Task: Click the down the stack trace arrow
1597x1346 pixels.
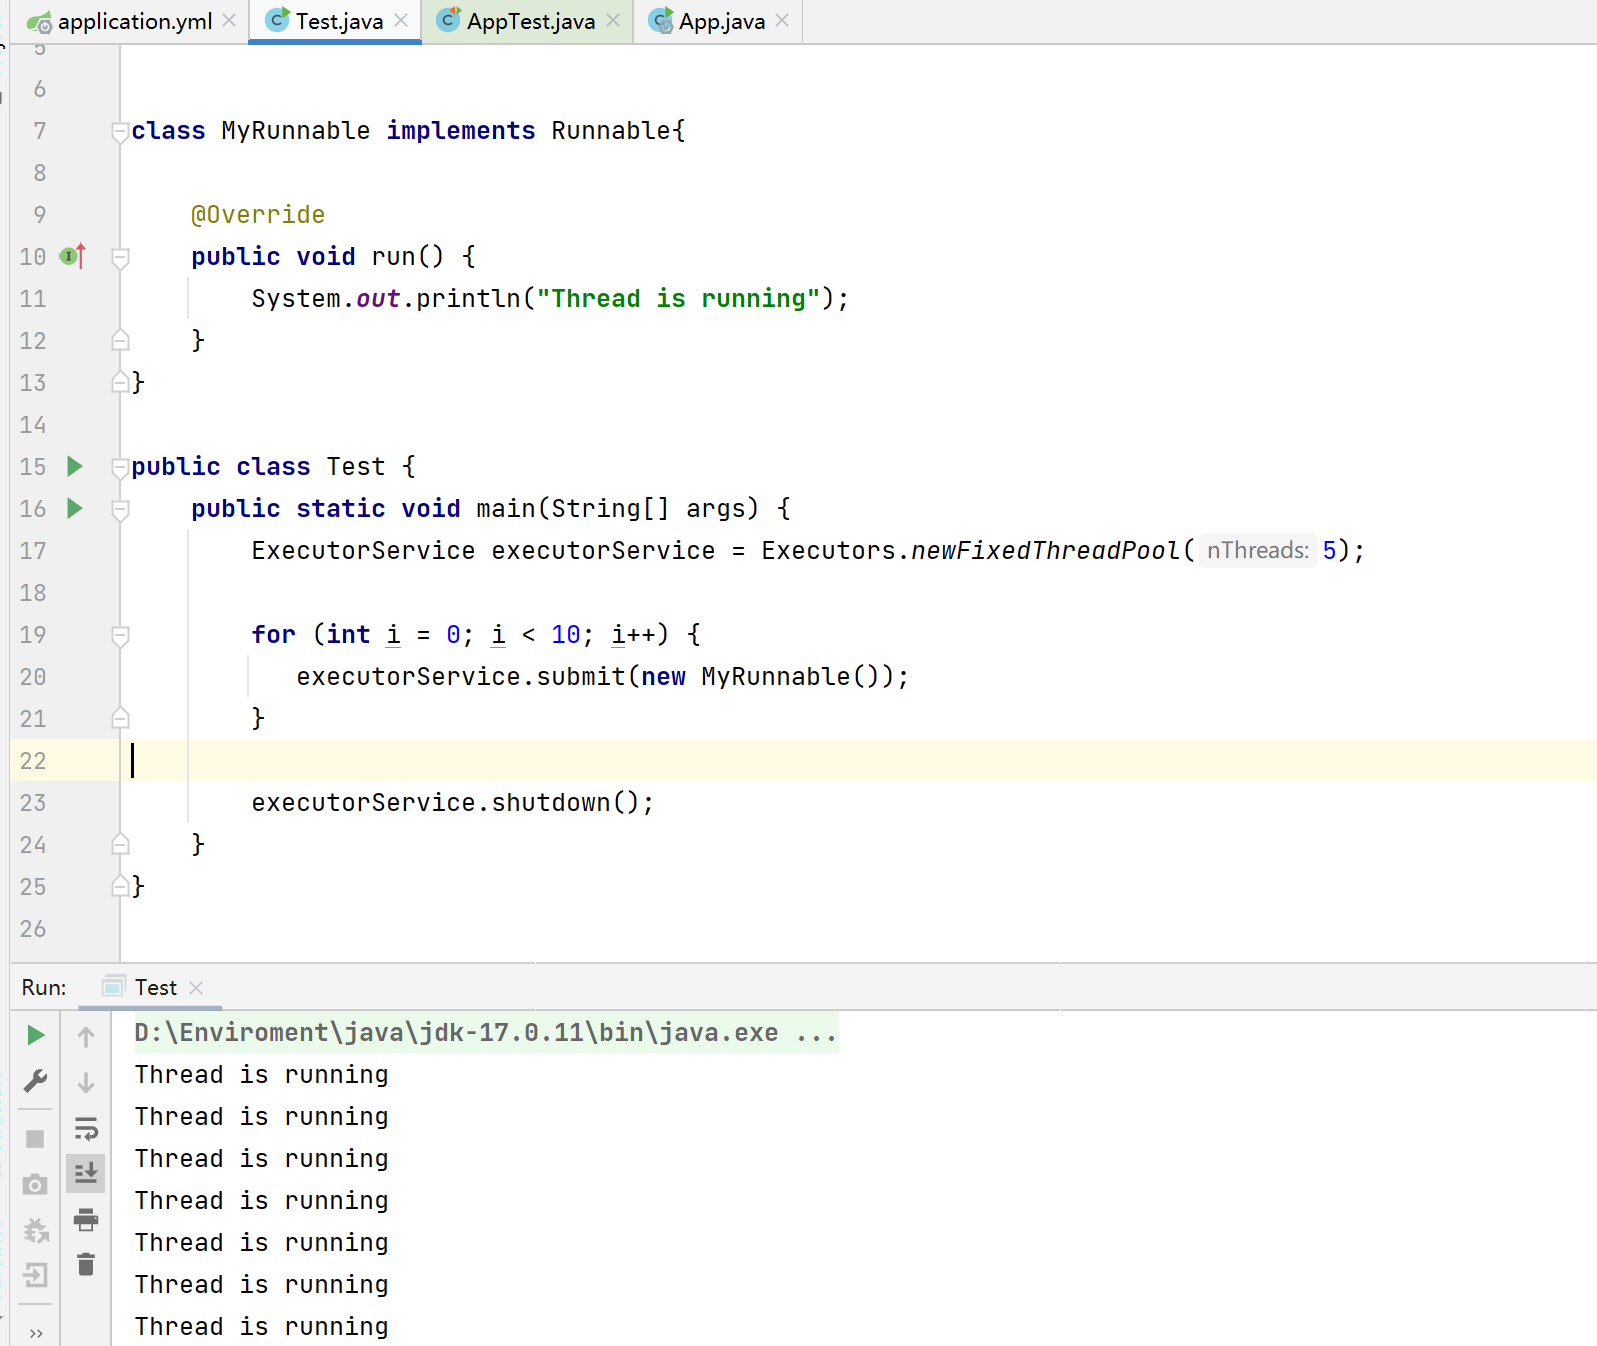Action: coord(86,1083)
